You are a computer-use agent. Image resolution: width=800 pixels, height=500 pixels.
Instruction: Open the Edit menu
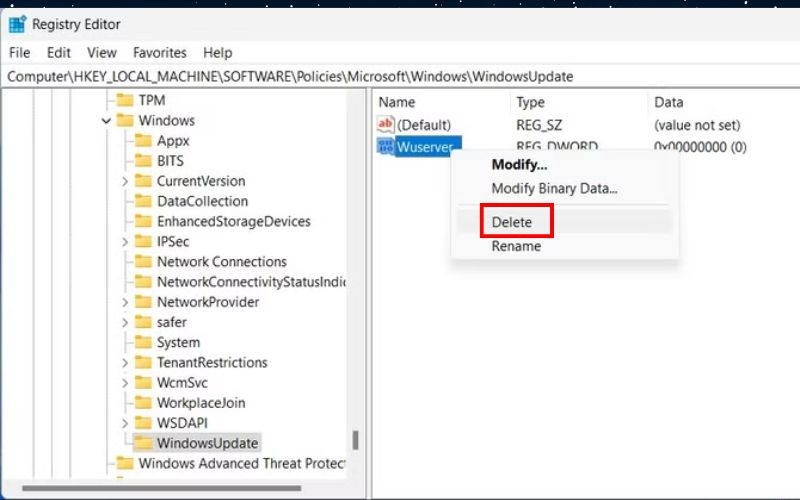[59, 53]
